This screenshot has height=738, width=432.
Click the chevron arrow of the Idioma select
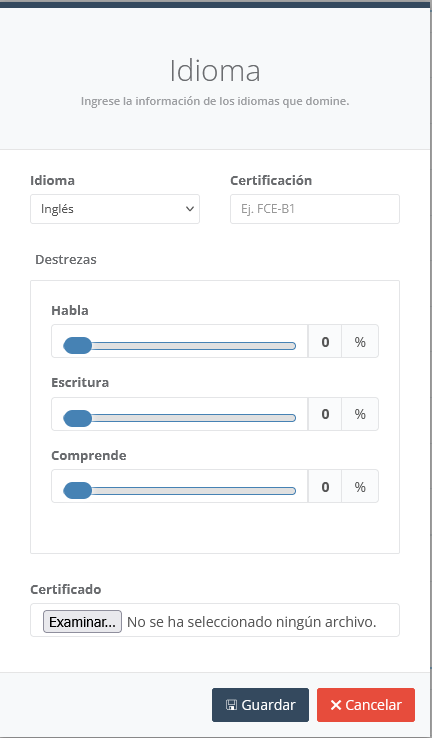[190, 209]
